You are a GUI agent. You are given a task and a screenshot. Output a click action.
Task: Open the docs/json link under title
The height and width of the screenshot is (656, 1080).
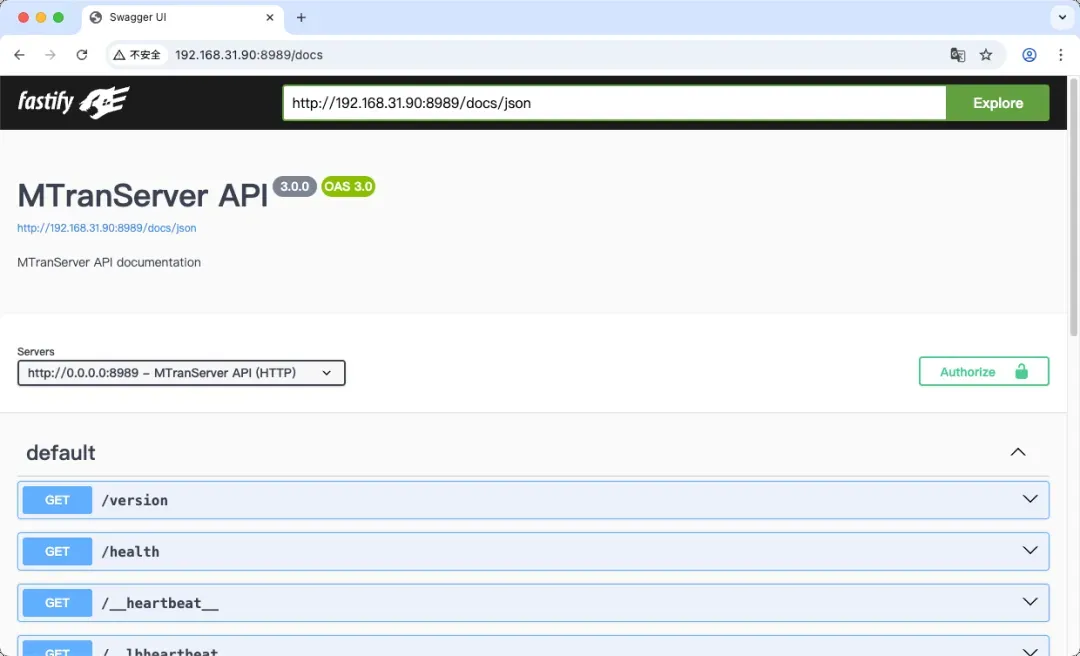point(107,228)
